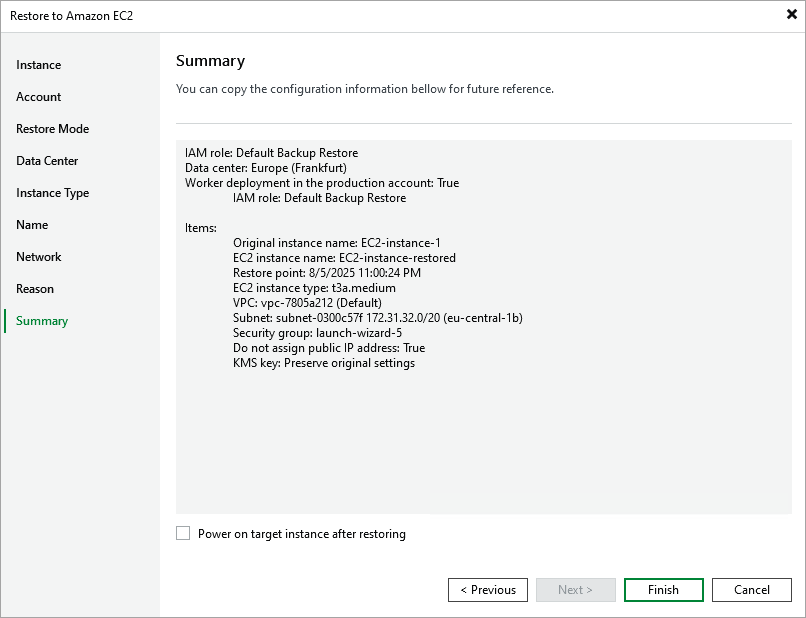
Task: Select the Summary step in sidebar
Action: tap(42, 321)
